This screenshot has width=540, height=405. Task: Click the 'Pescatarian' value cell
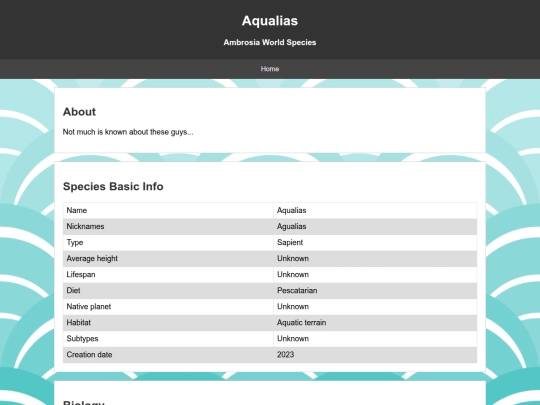point(375,291)
